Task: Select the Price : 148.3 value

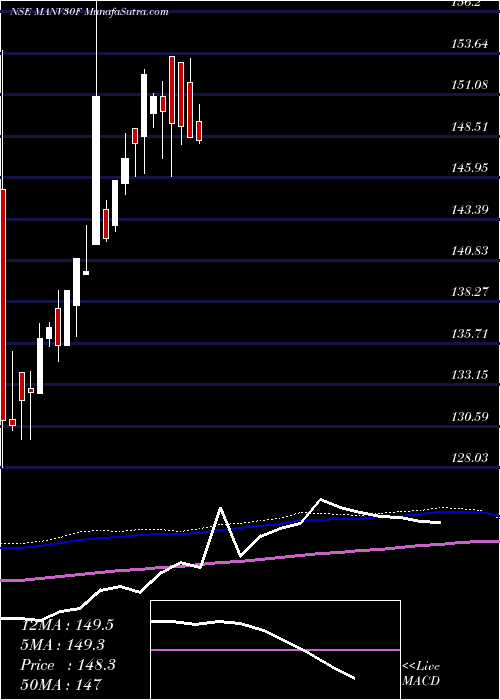Action: point(68,665)
